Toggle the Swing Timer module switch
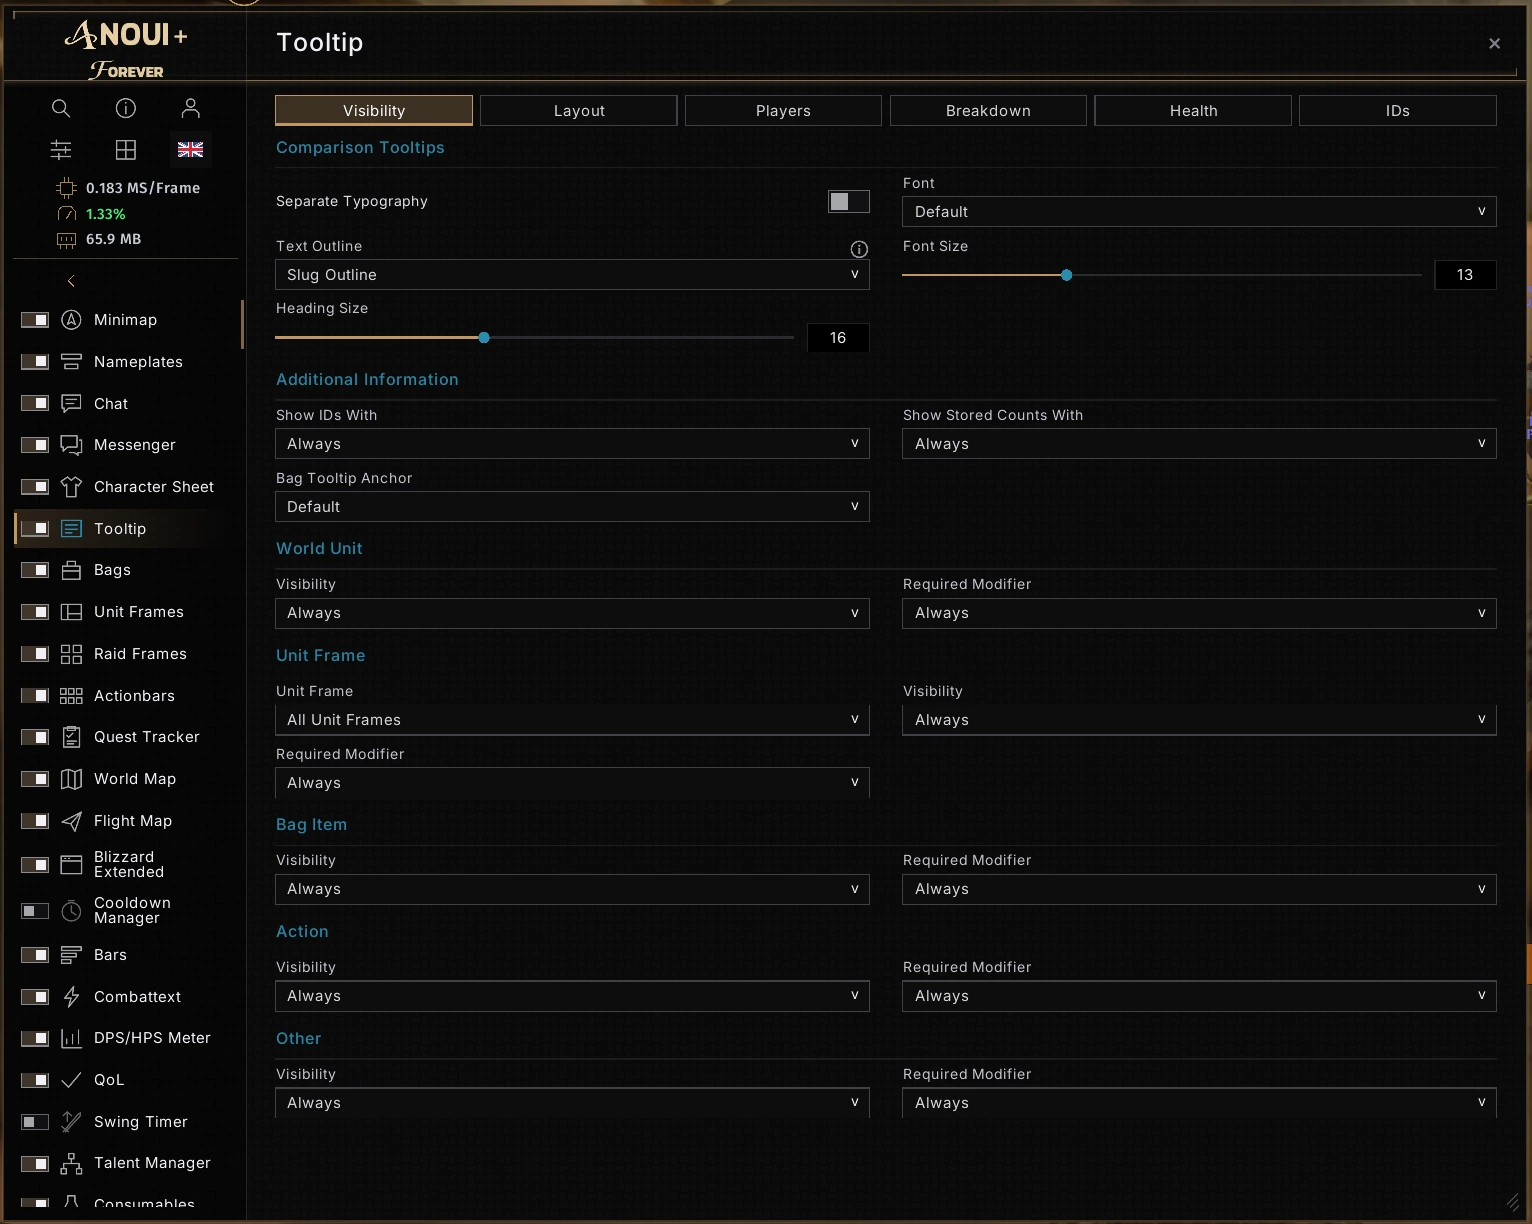 click(35, 1122)
